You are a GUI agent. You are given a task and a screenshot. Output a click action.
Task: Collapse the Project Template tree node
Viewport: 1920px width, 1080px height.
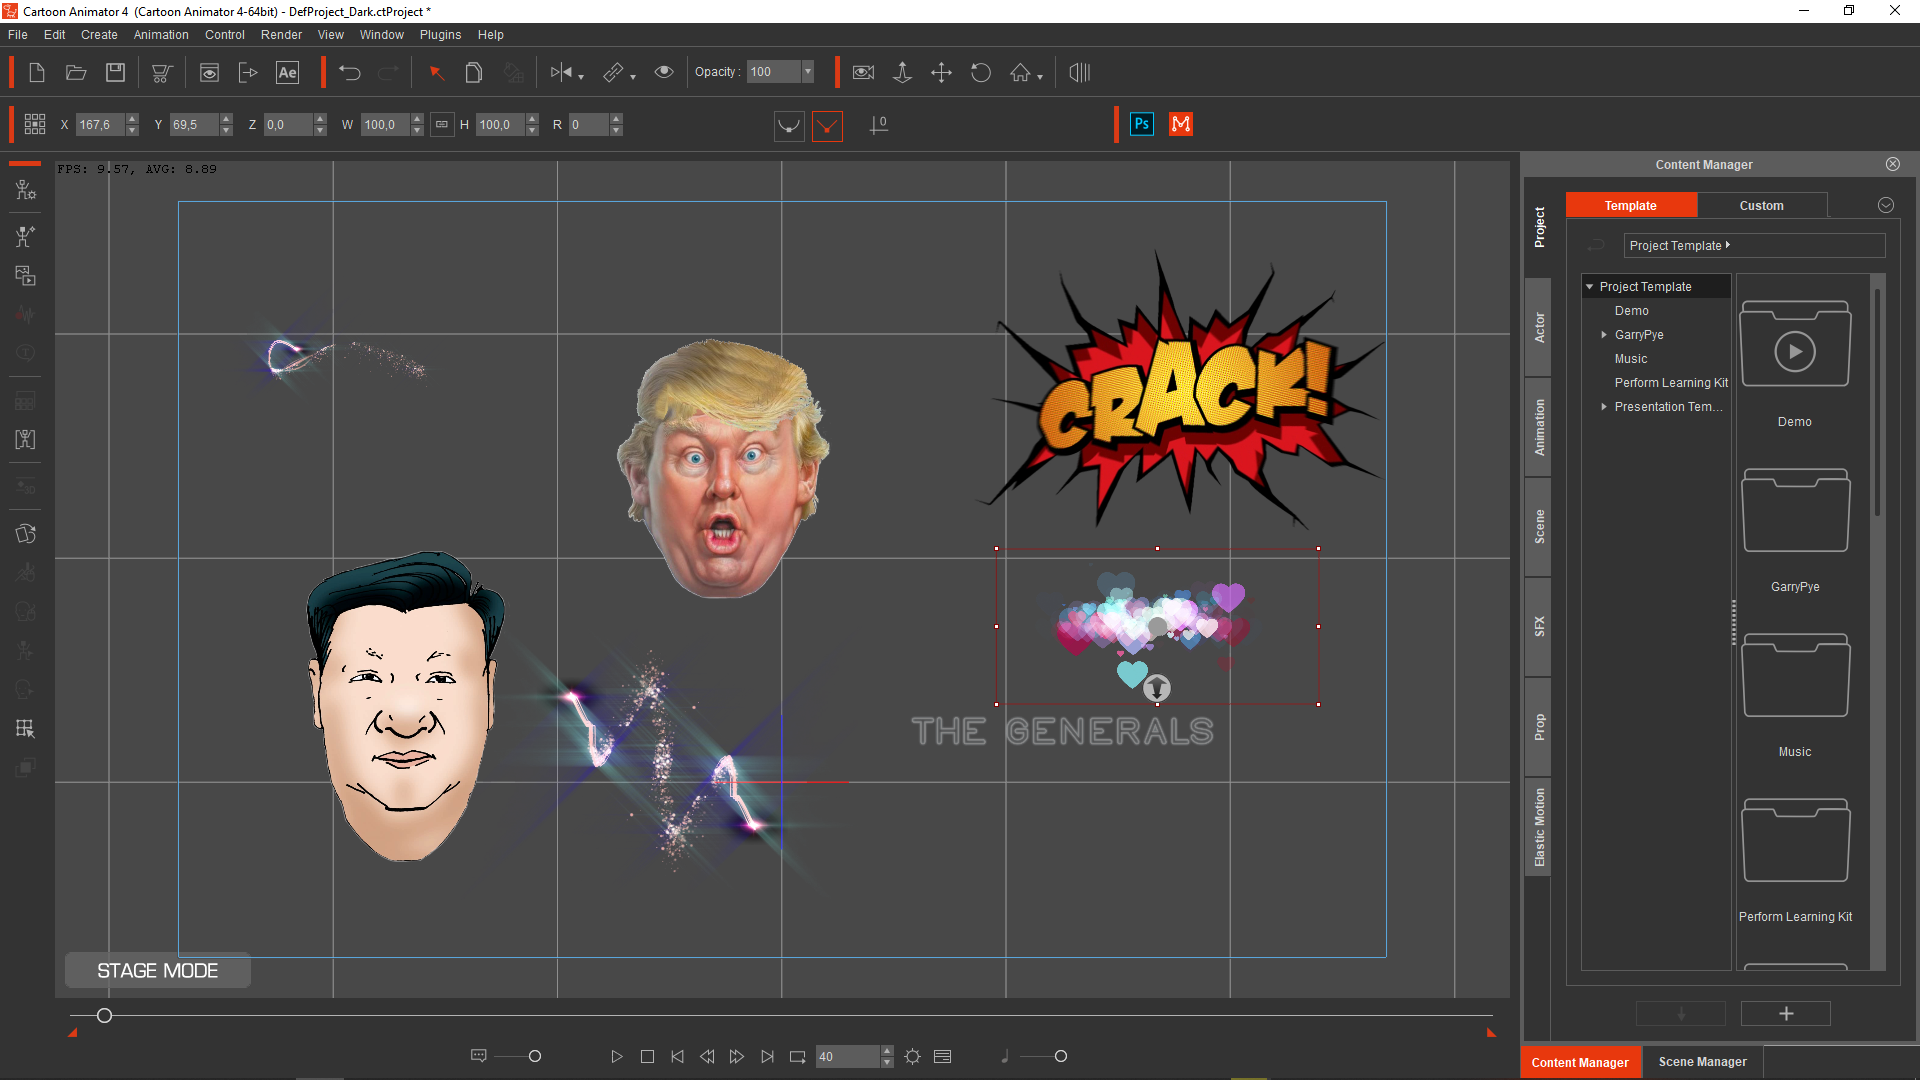(x=1590, y=287)
